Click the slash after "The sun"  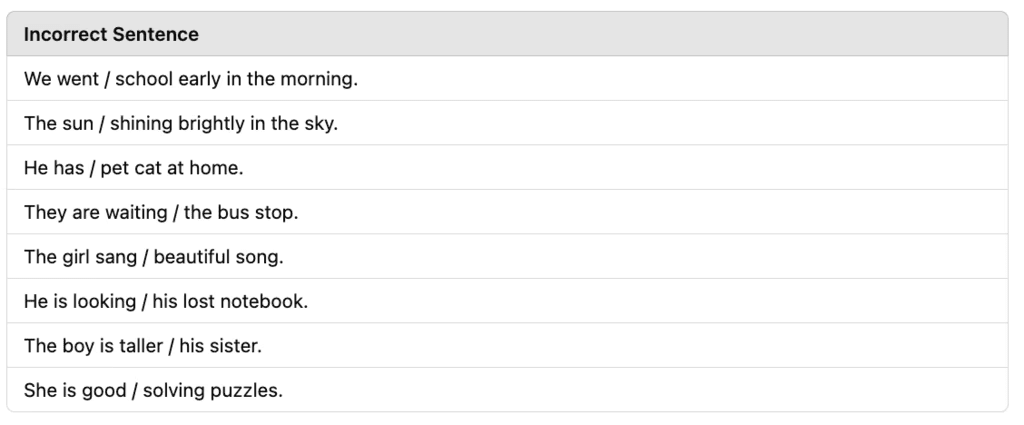[102, 123]
